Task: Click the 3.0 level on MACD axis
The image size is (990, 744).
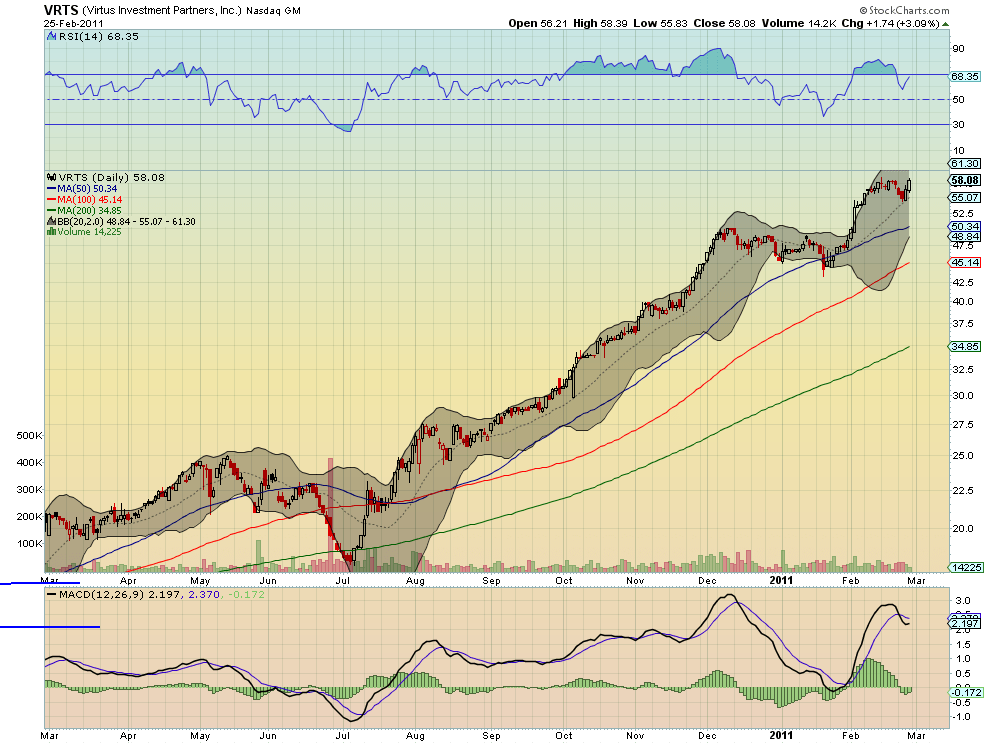Action: (963, 601)
